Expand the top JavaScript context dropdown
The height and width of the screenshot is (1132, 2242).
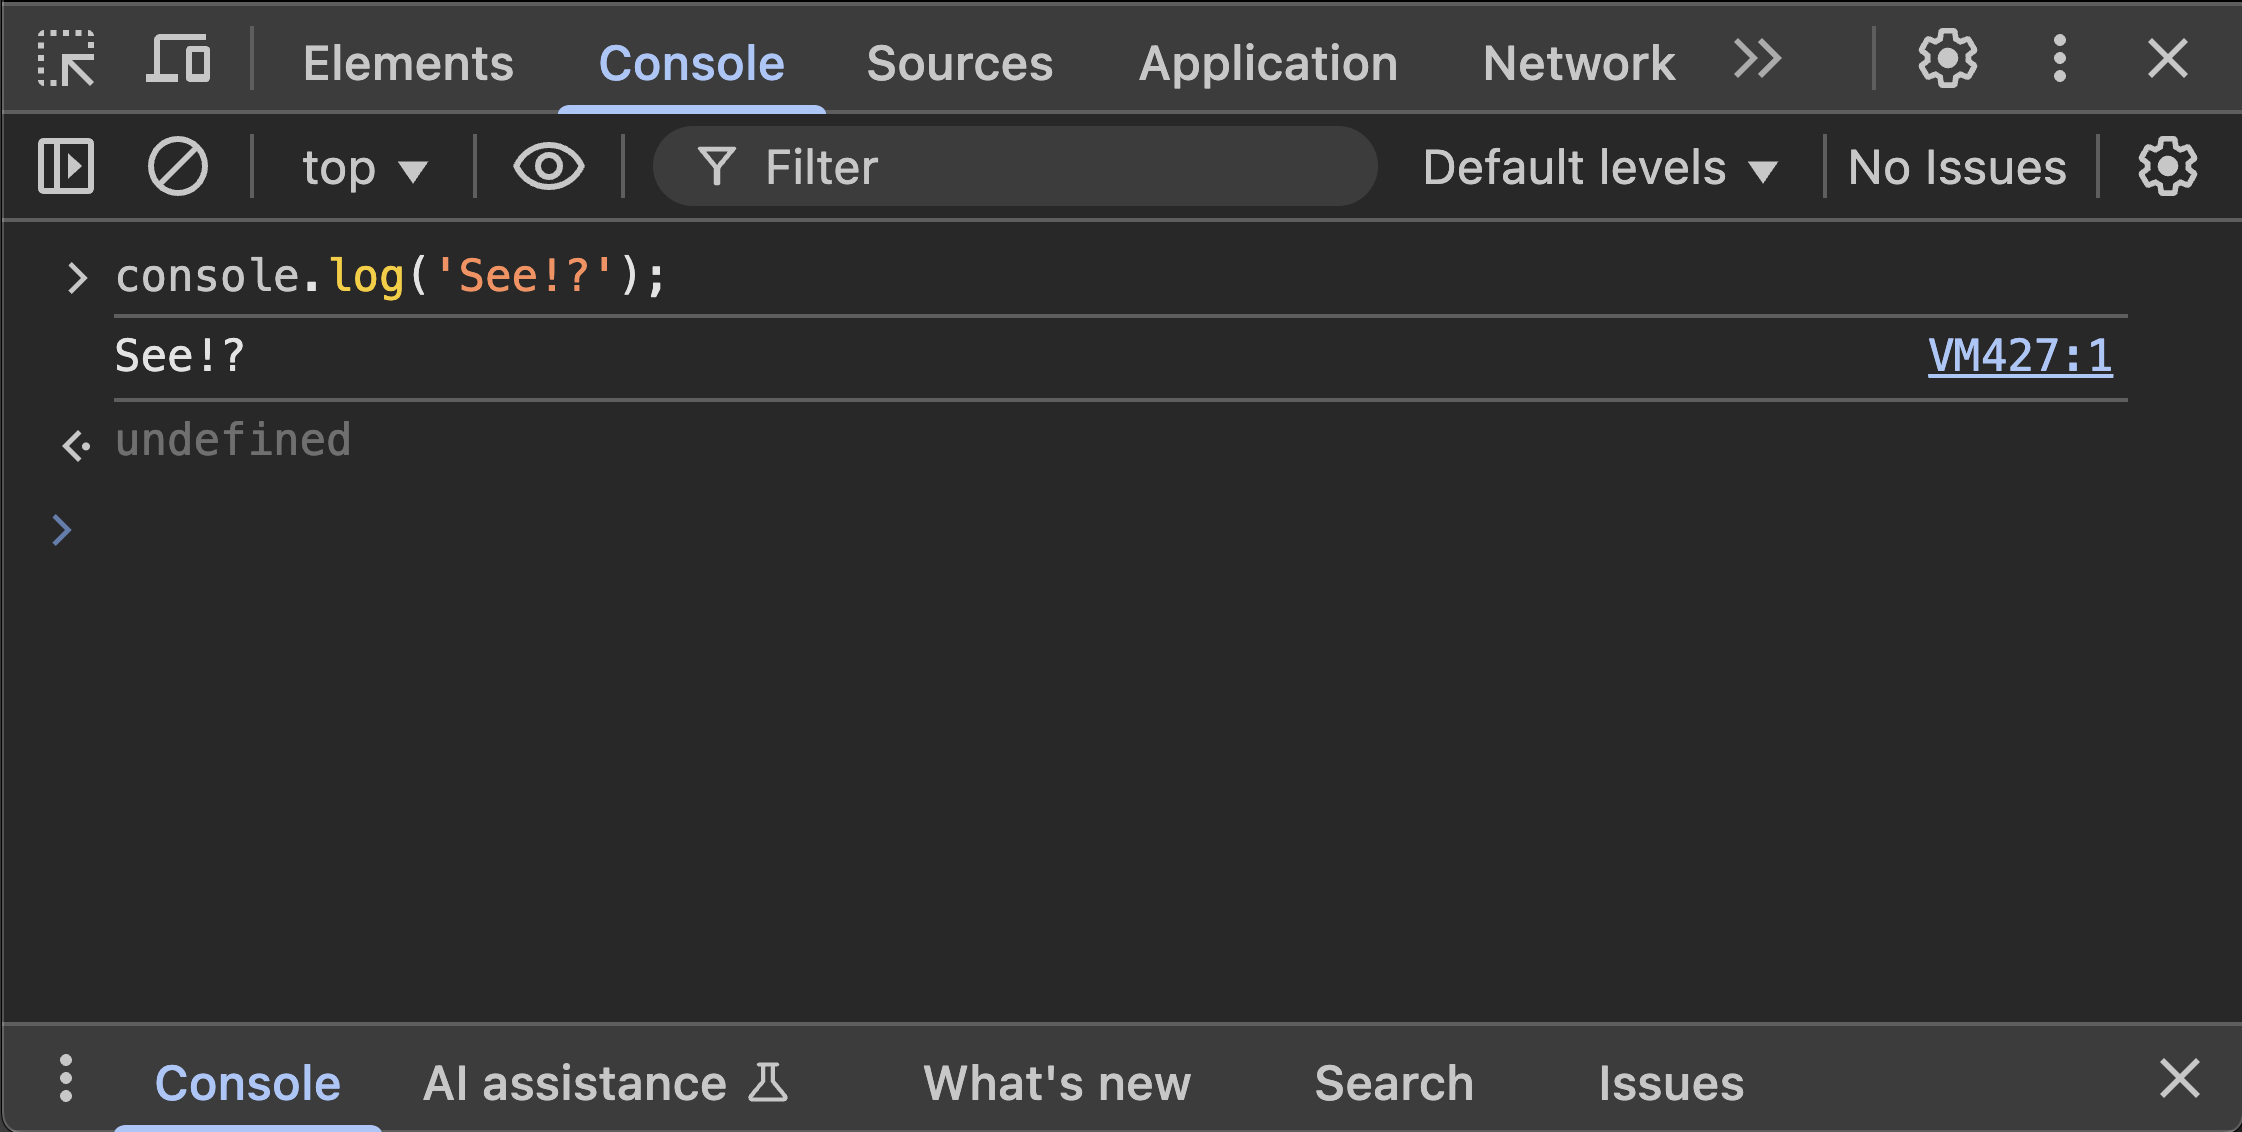(364, 168)
